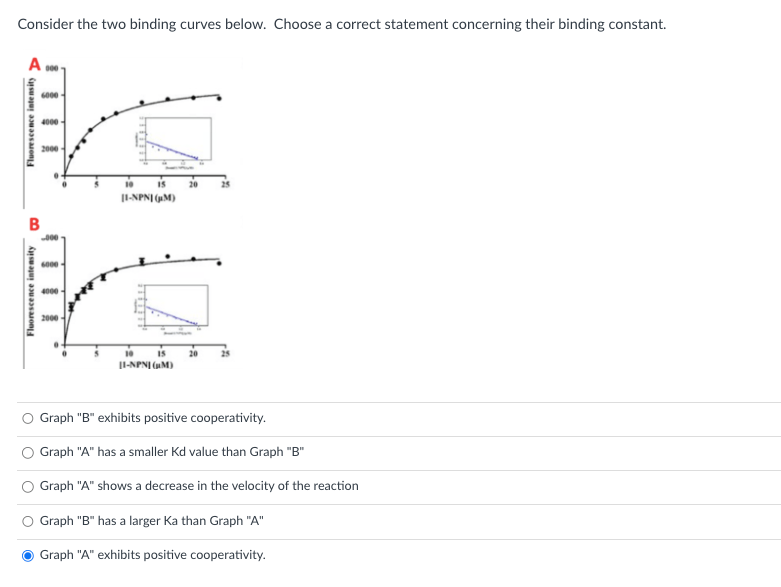Click the x-axis label under graph A
Screen dimensions: 781x587
pos(150,197)
